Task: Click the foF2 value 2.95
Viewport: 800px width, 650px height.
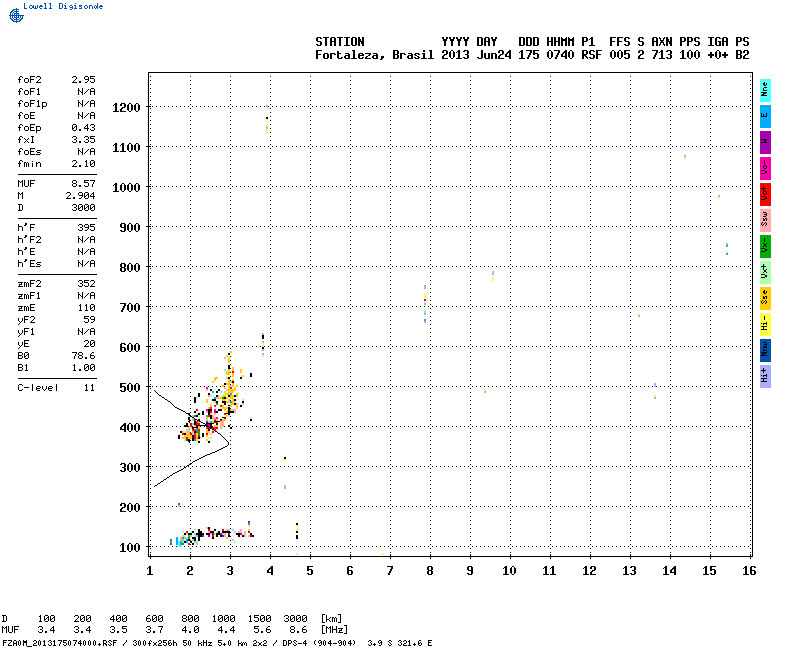Action: tap(83, 80)
